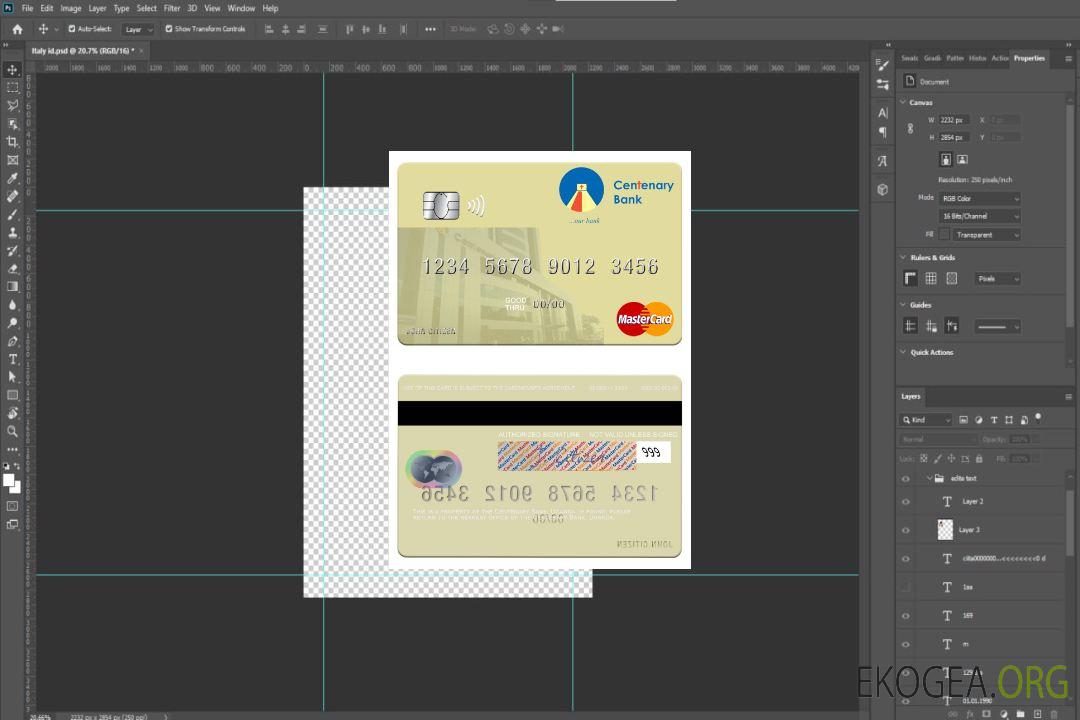Collapse the Canvas section
1080x720 pixels.
[x=903, y=102]
